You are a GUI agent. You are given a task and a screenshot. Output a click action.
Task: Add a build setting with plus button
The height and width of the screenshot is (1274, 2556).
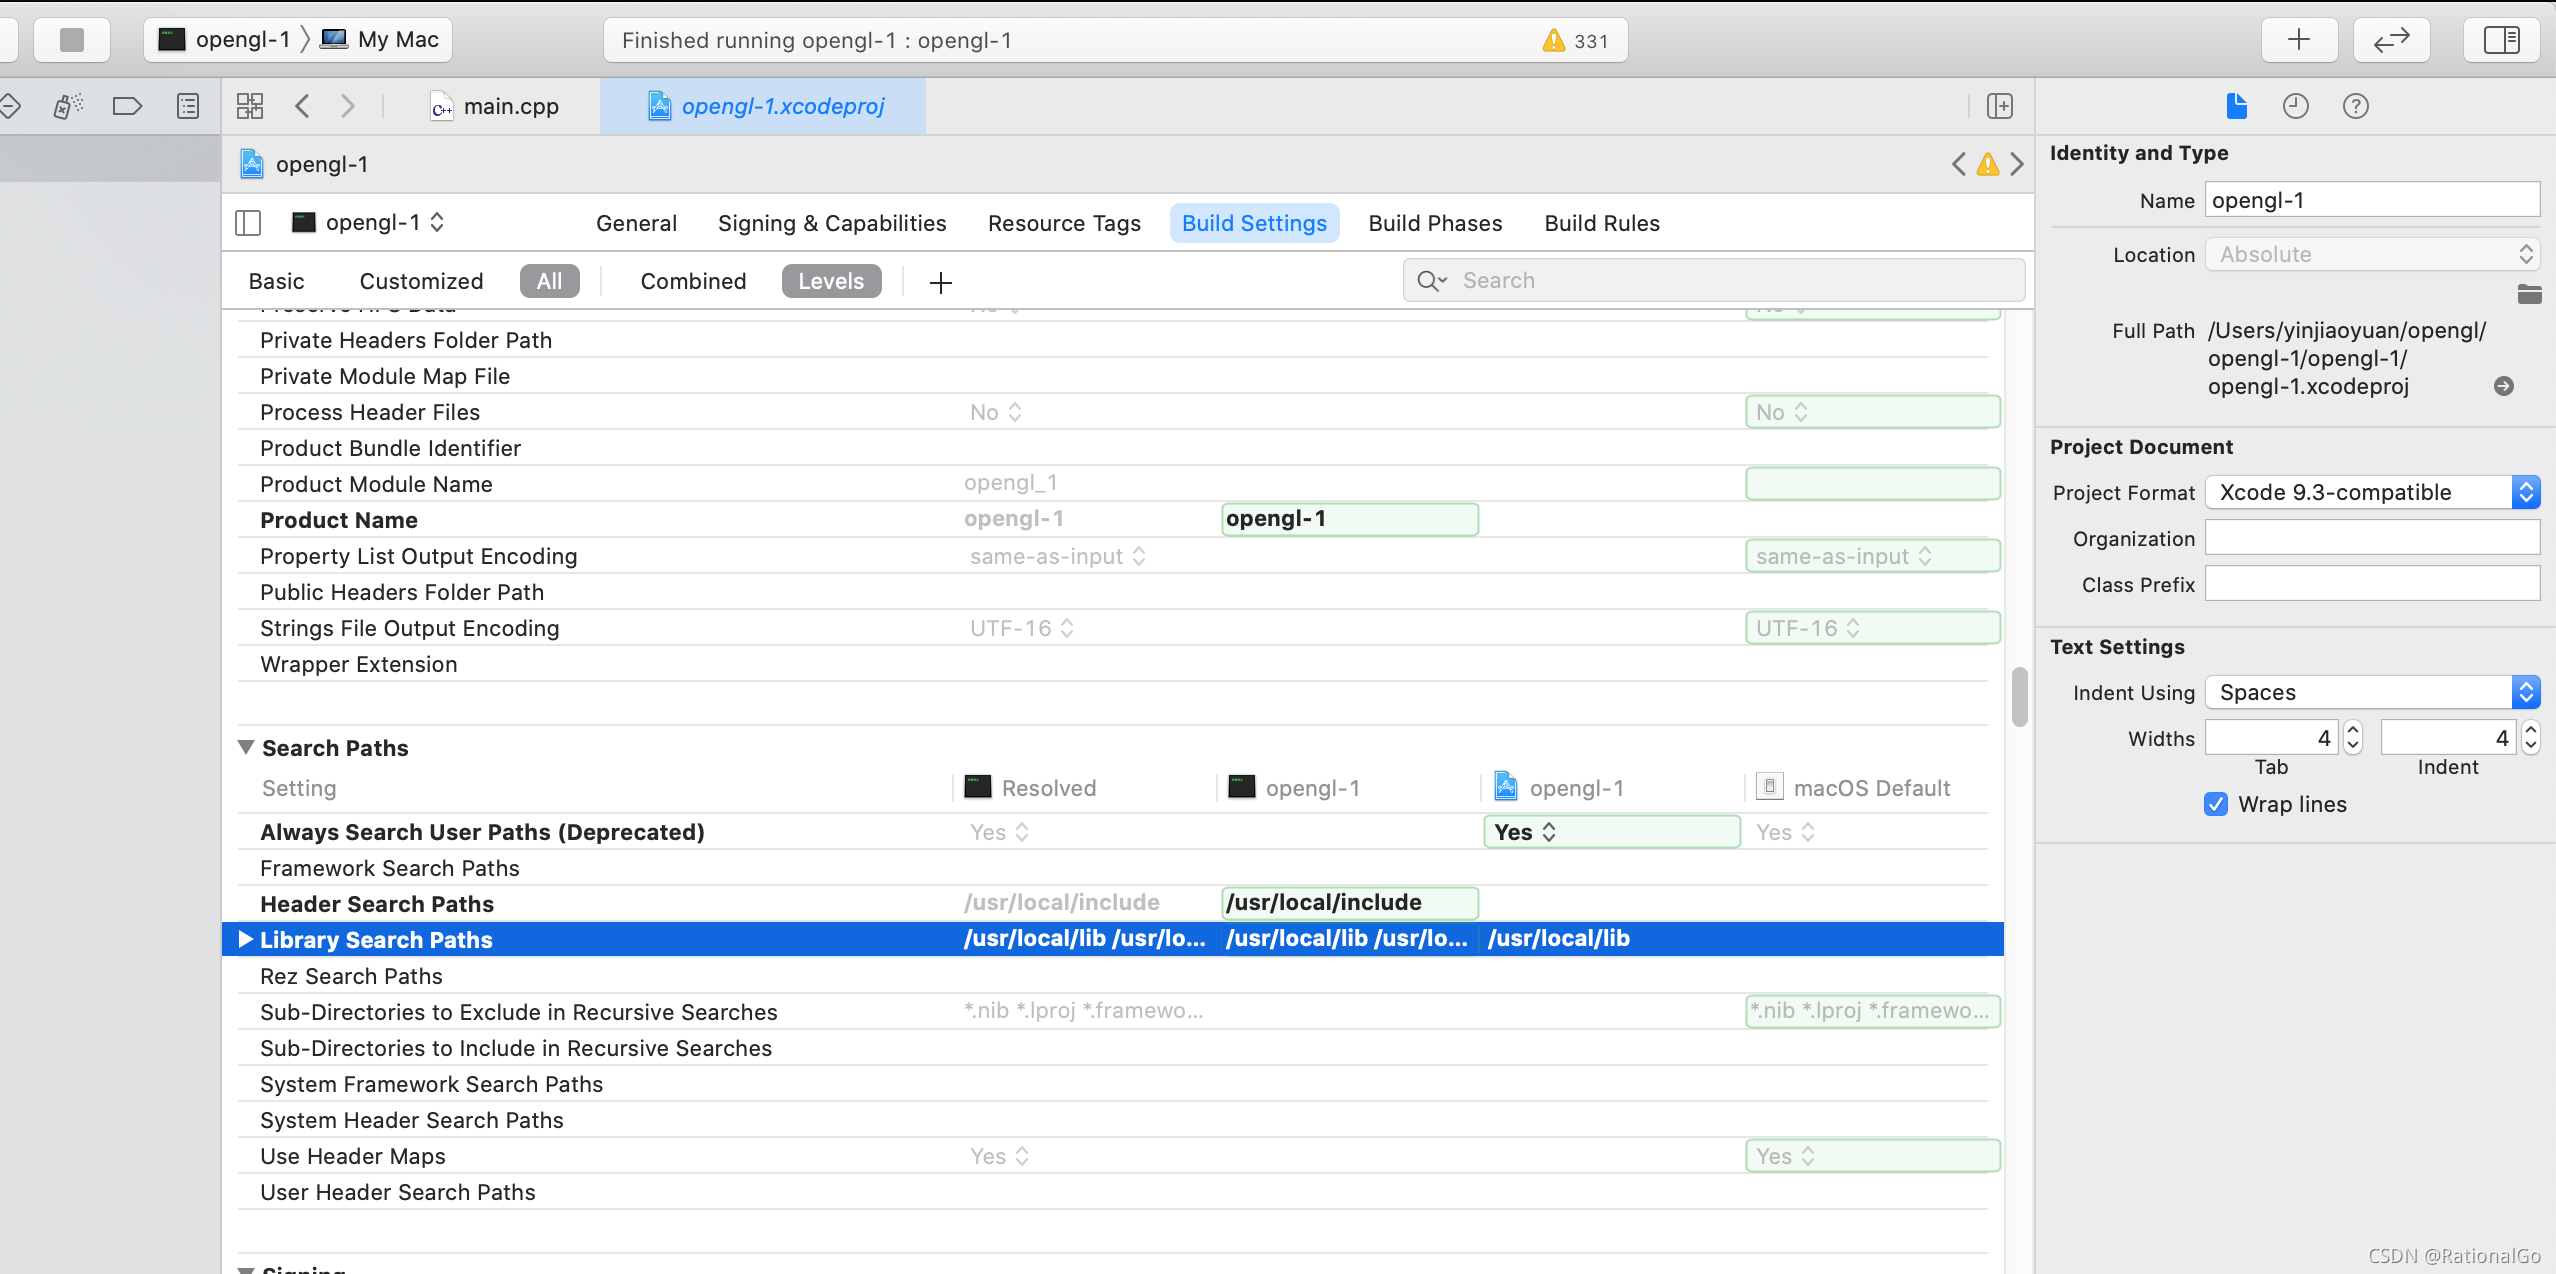pyautogui.click(x=940, y=283)
